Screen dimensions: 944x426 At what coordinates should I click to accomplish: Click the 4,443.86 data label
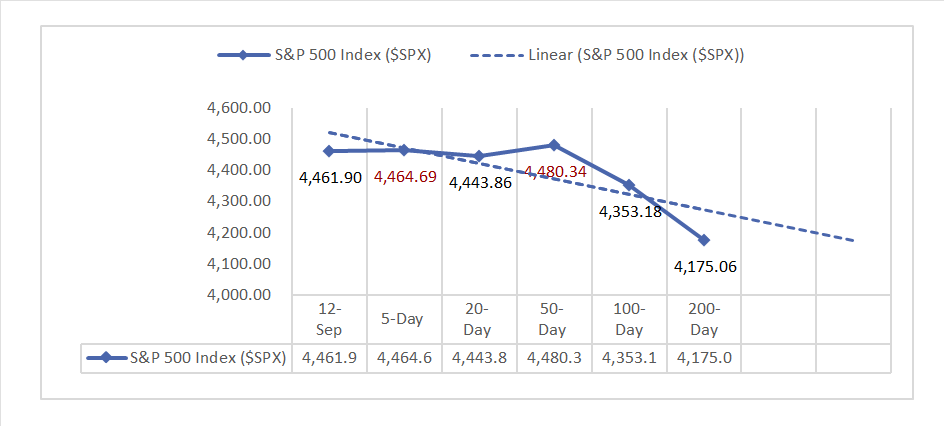coord(480,183)
